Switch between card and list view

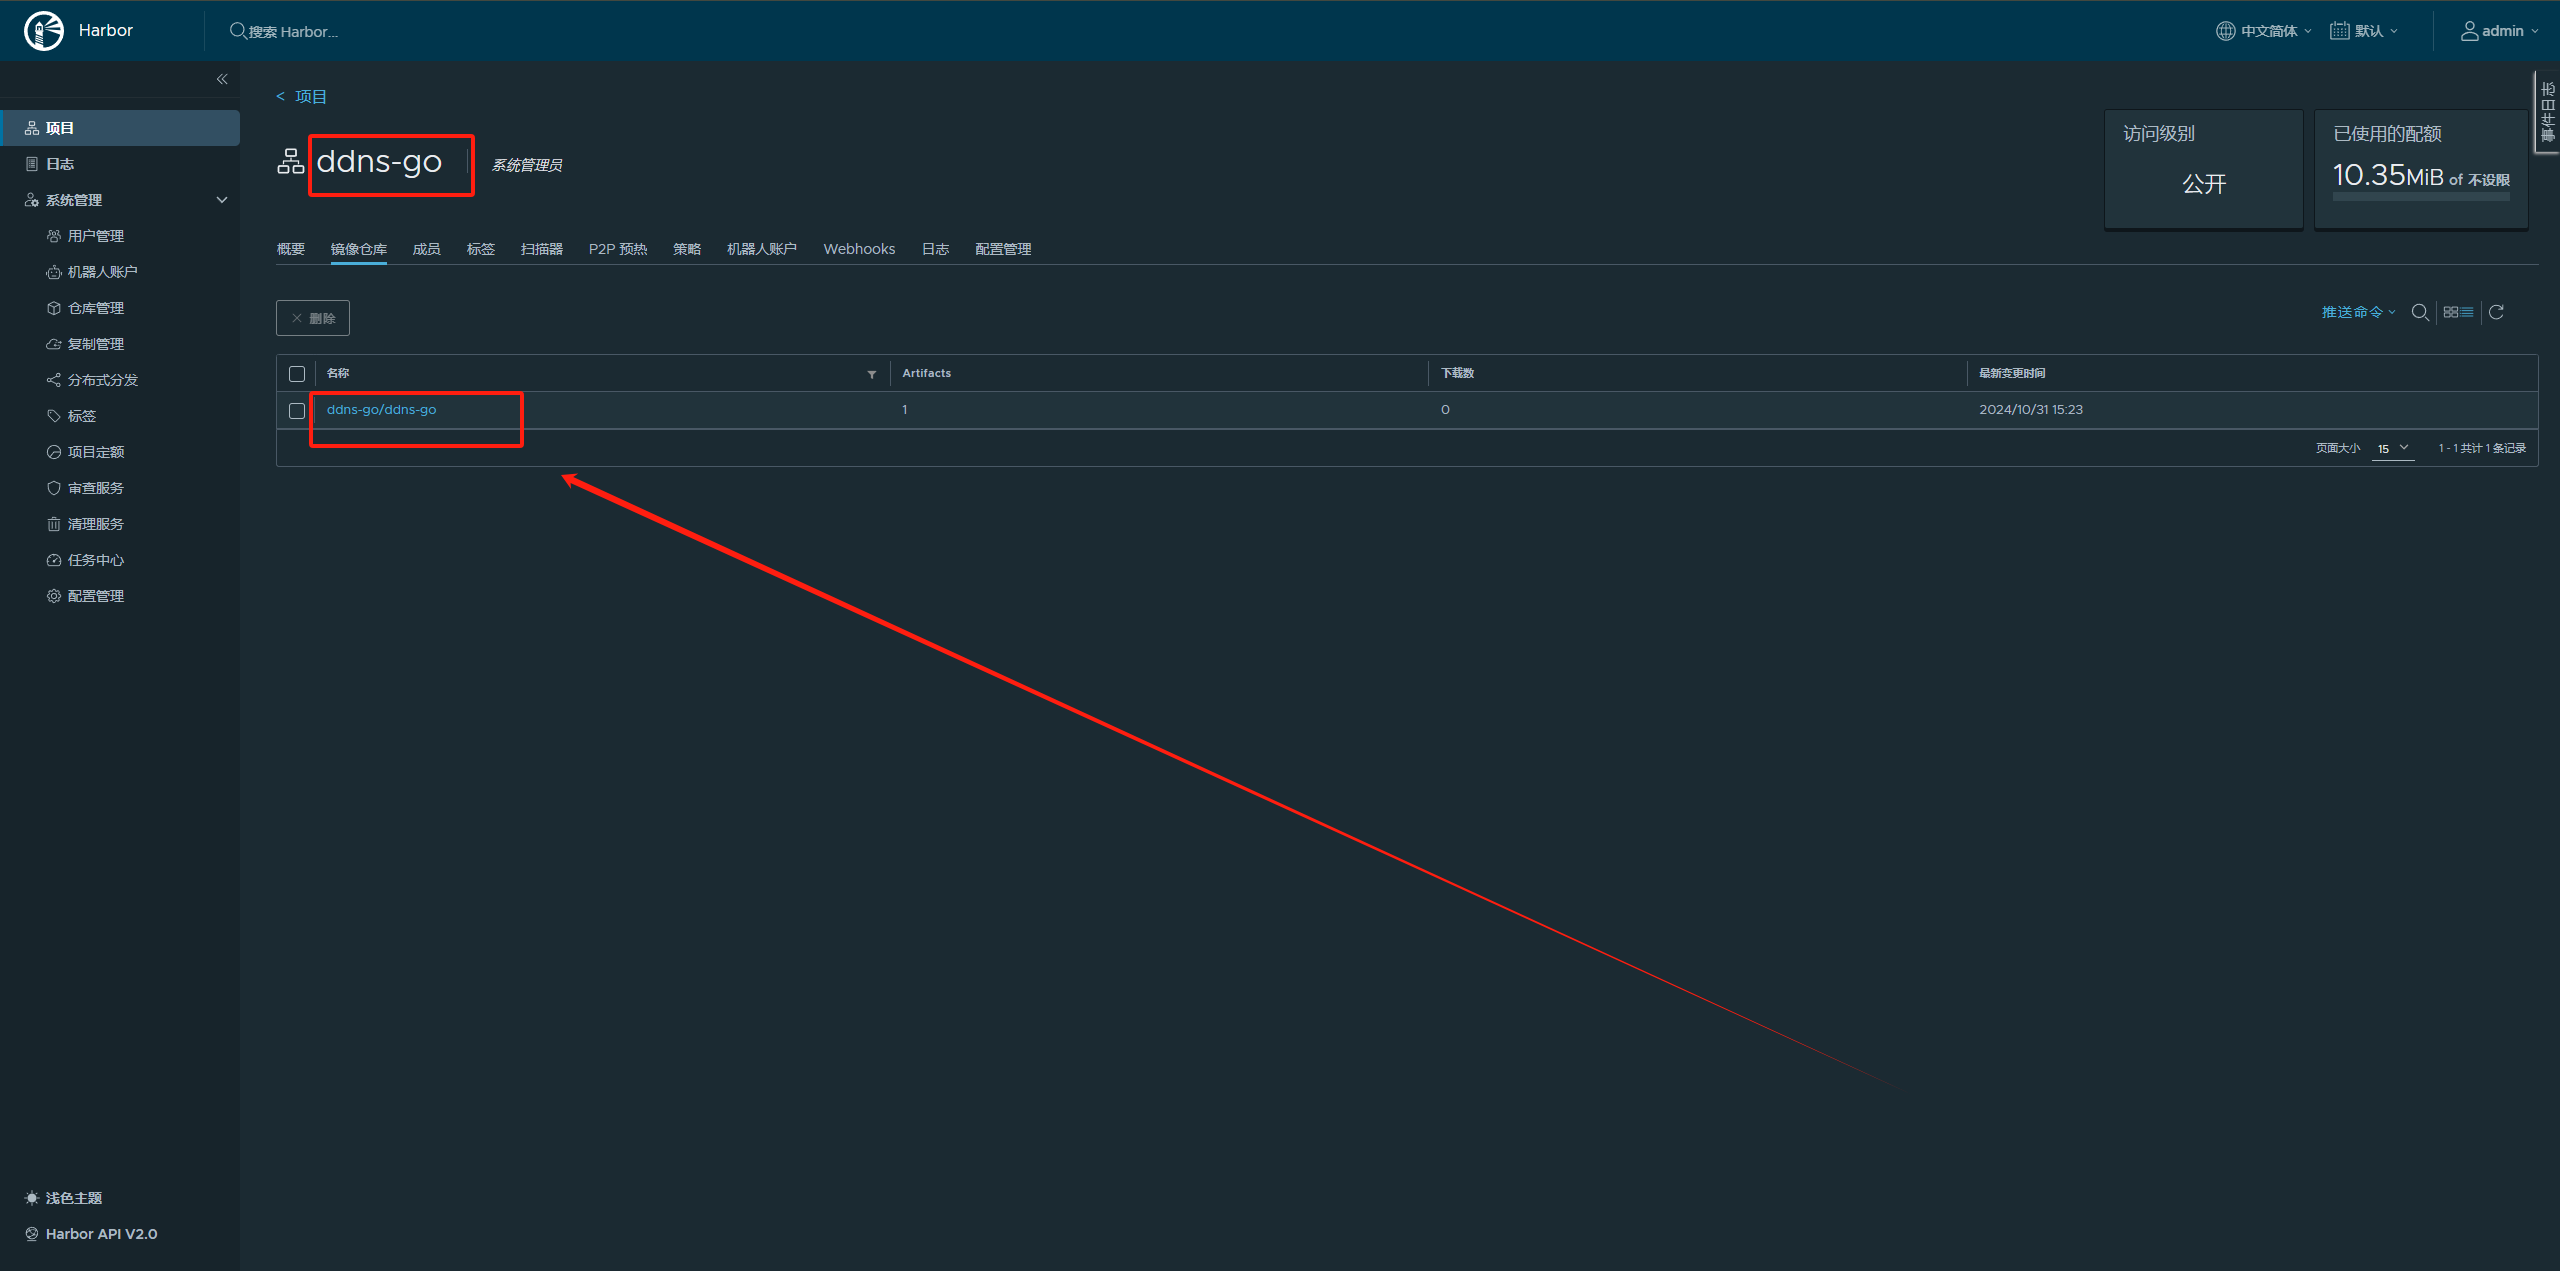pos(2458,312)
